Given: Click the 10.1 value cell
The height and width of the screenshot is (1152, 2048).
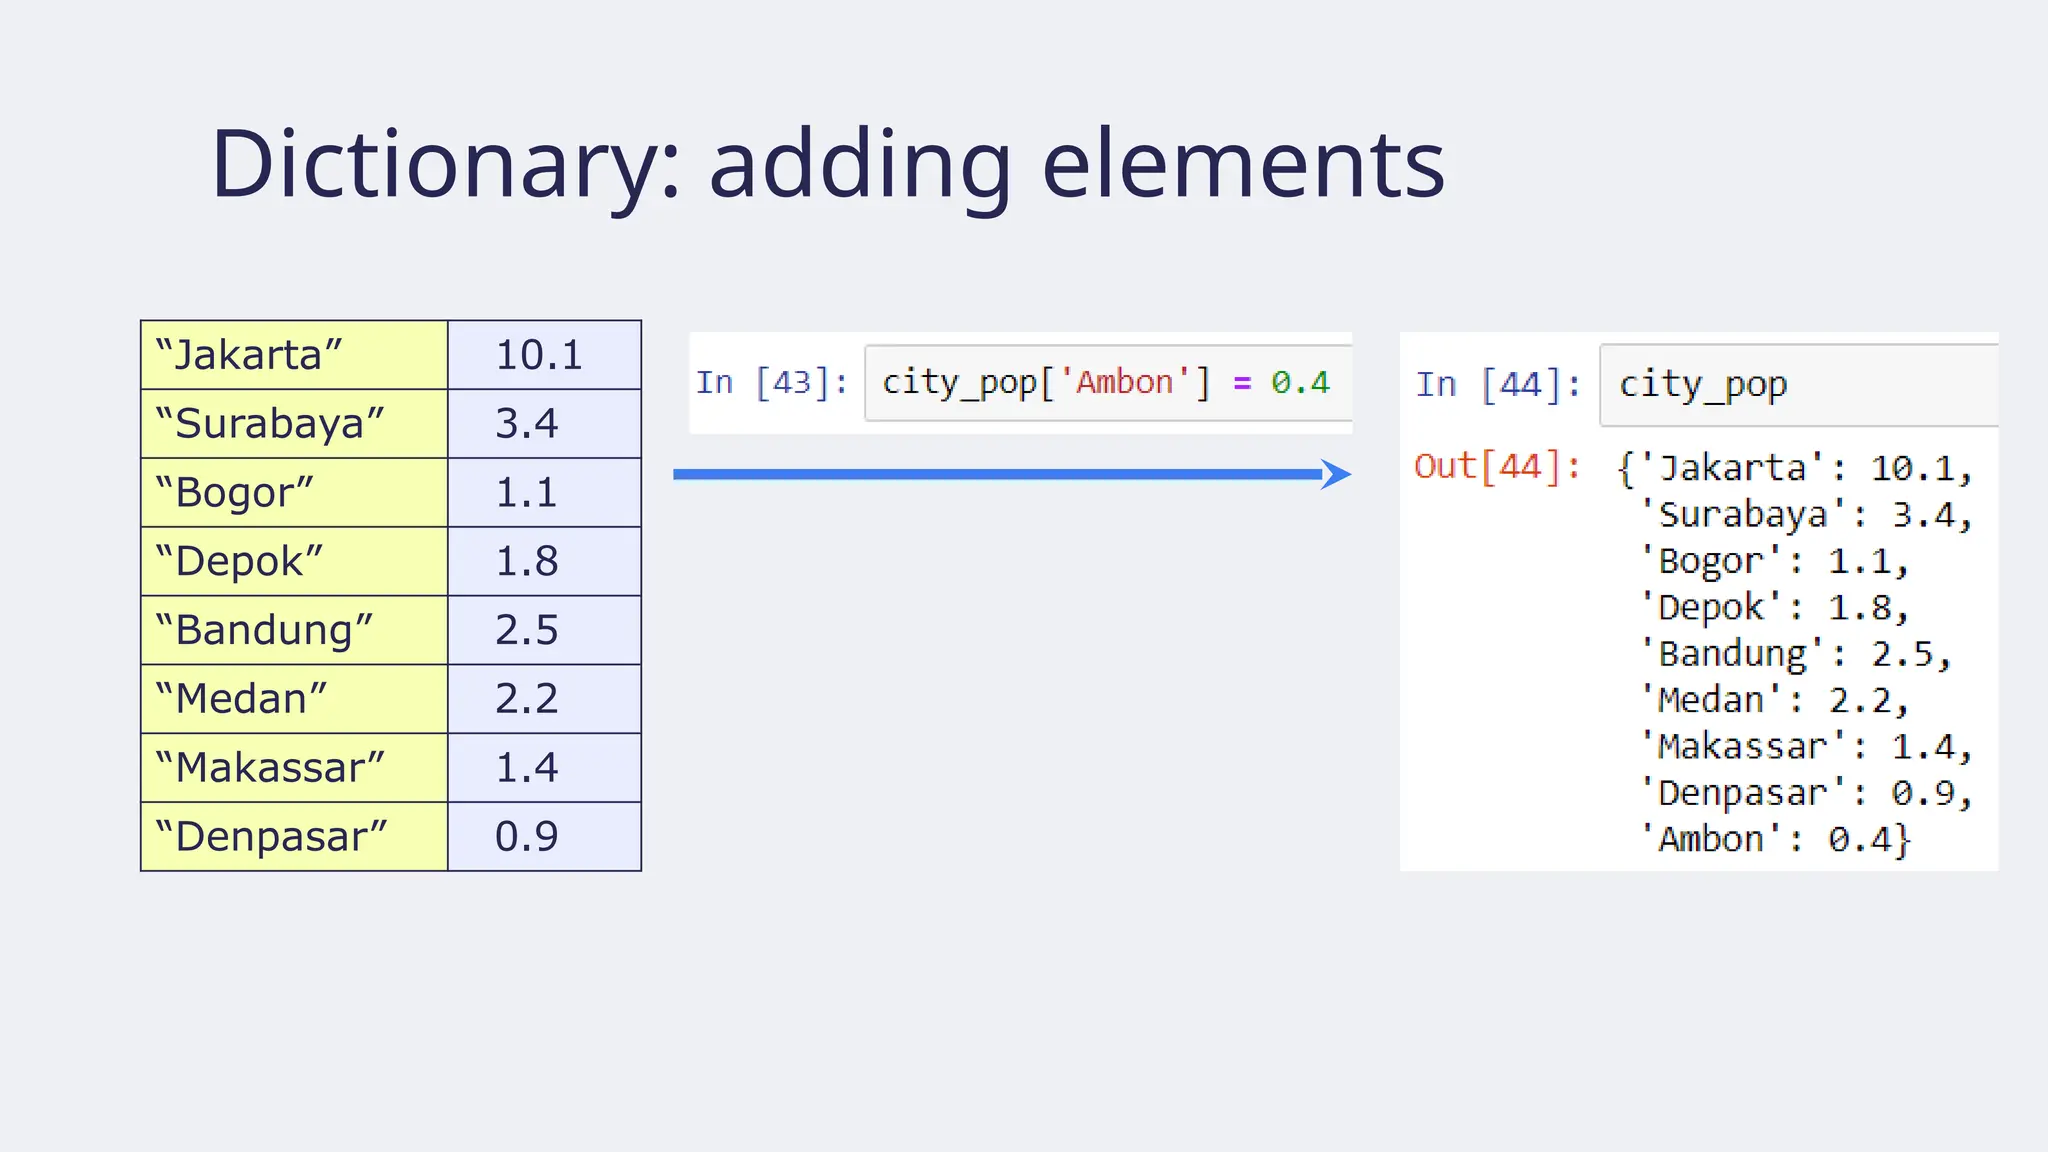Looking at the screenshot, I should tap(544, 355).
